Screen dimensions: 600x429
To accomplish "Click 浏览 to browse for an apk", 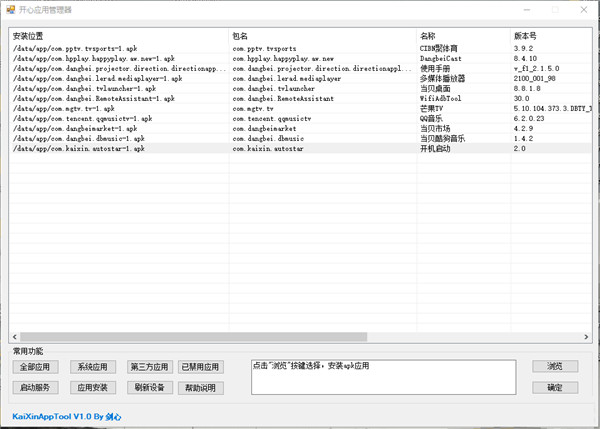I will click(x=554, y=367).
